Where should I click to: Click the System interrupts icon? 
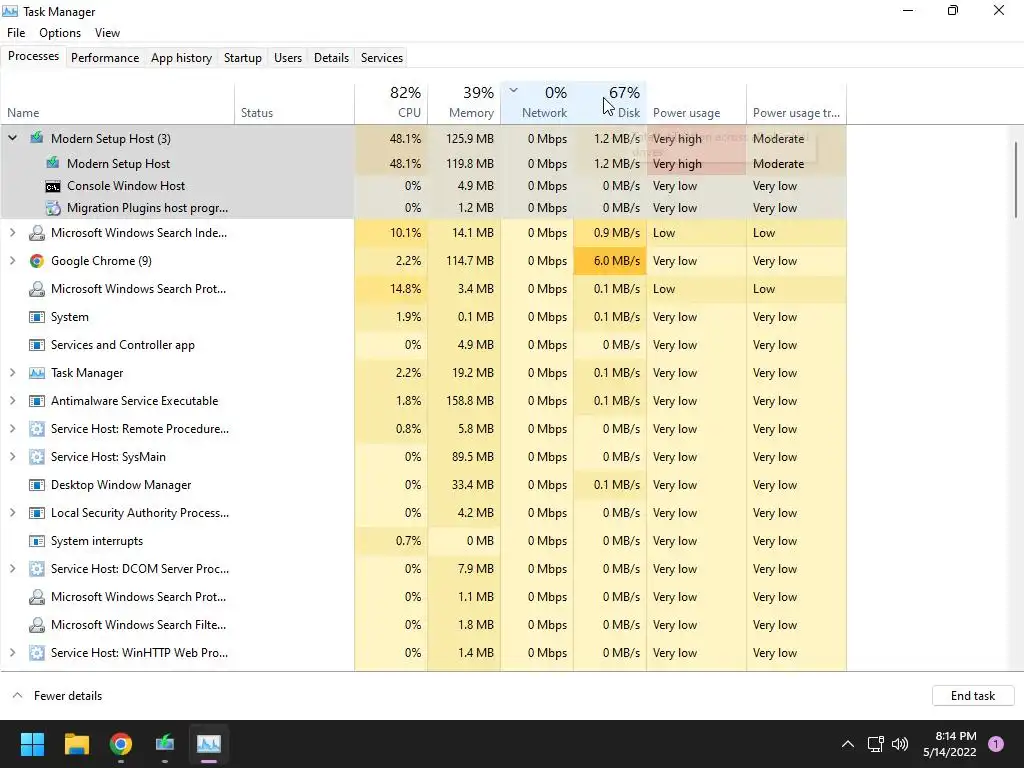37,541
